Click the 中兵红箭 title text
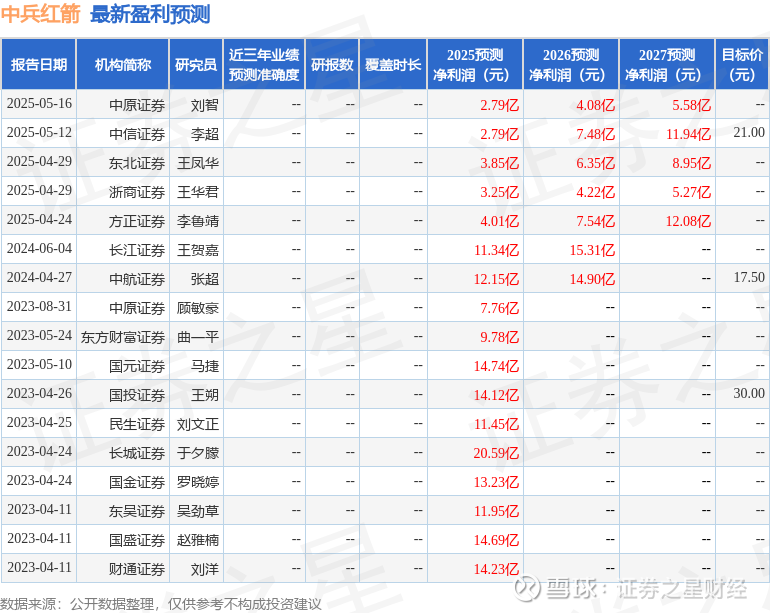770x613 pixels. coord(40,14)
